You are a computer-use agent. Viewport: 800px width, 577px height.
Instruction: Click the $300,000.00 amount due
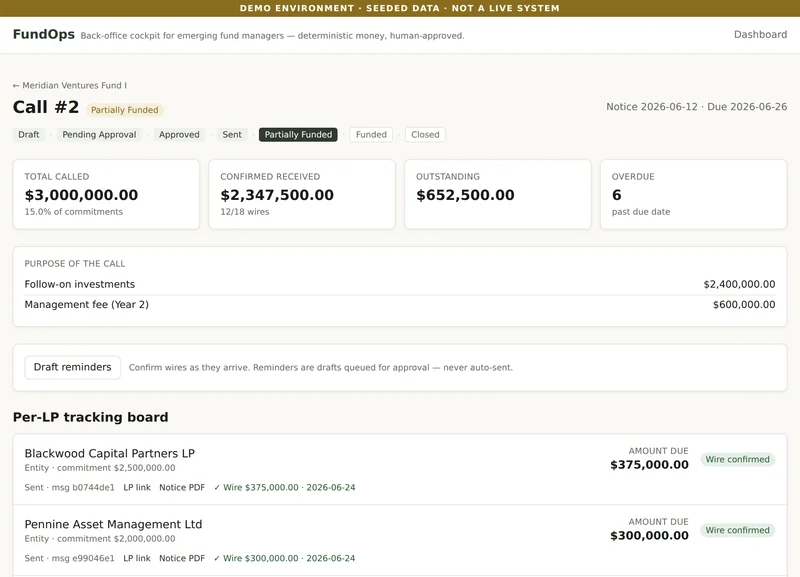point(649,536)
